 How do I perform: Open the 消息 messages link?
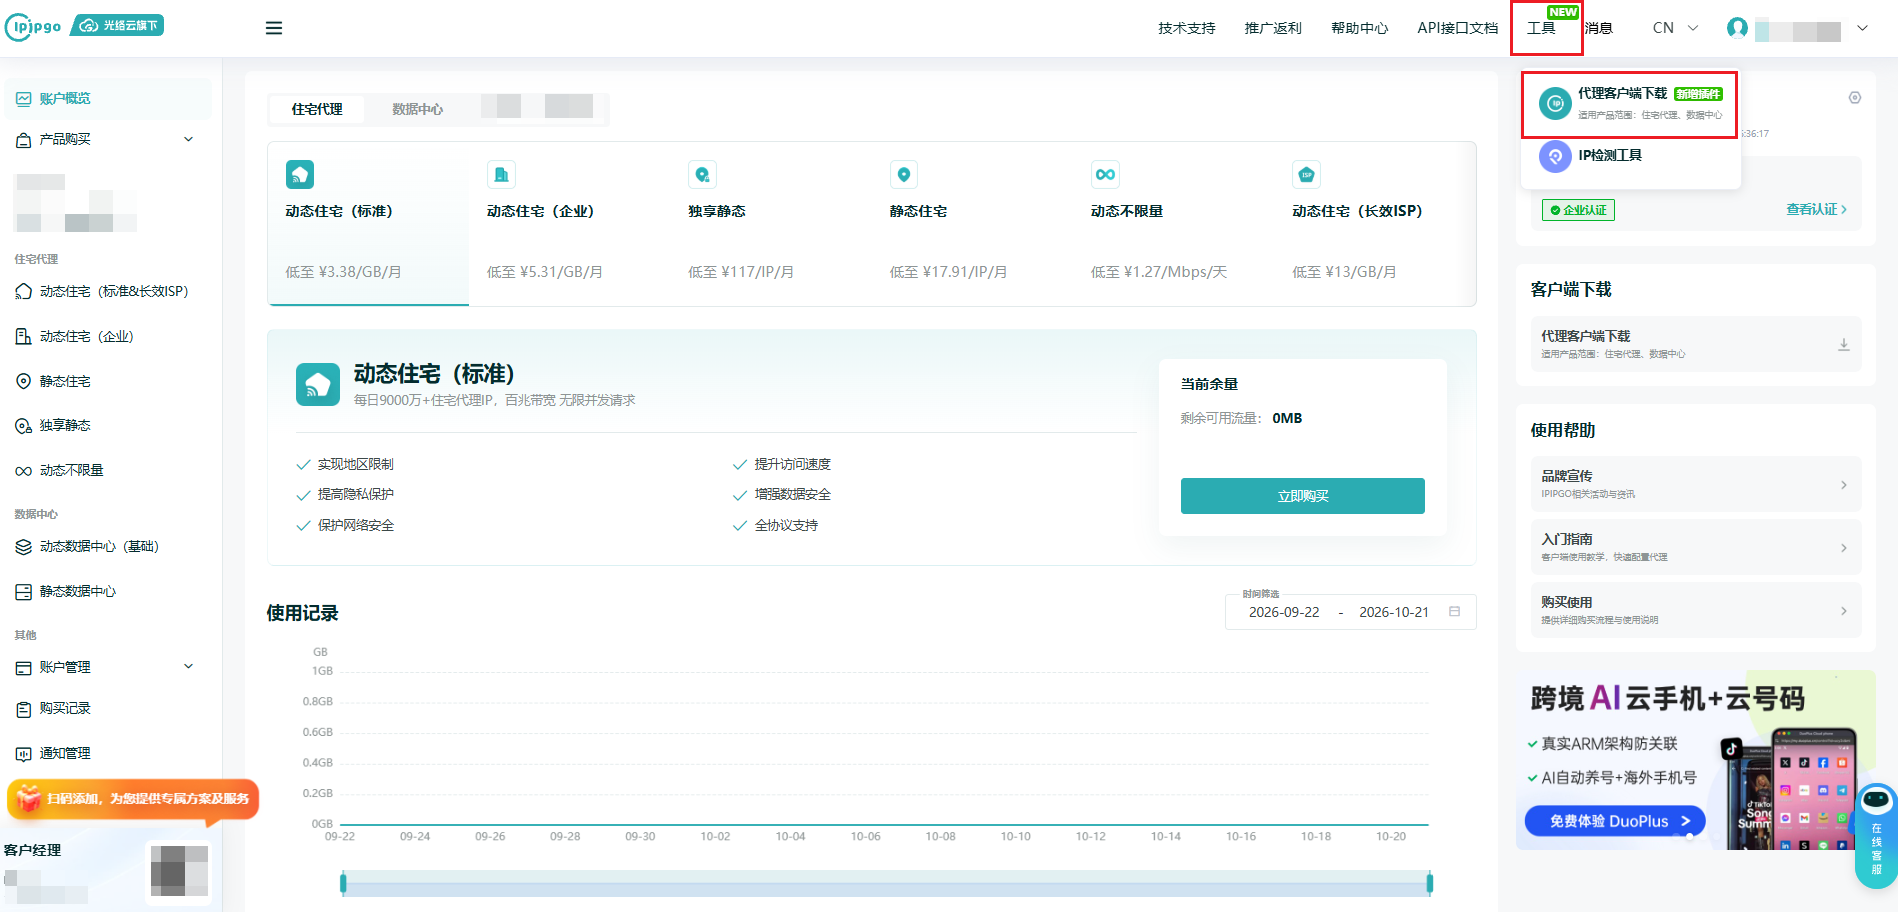click(1598, 28)
